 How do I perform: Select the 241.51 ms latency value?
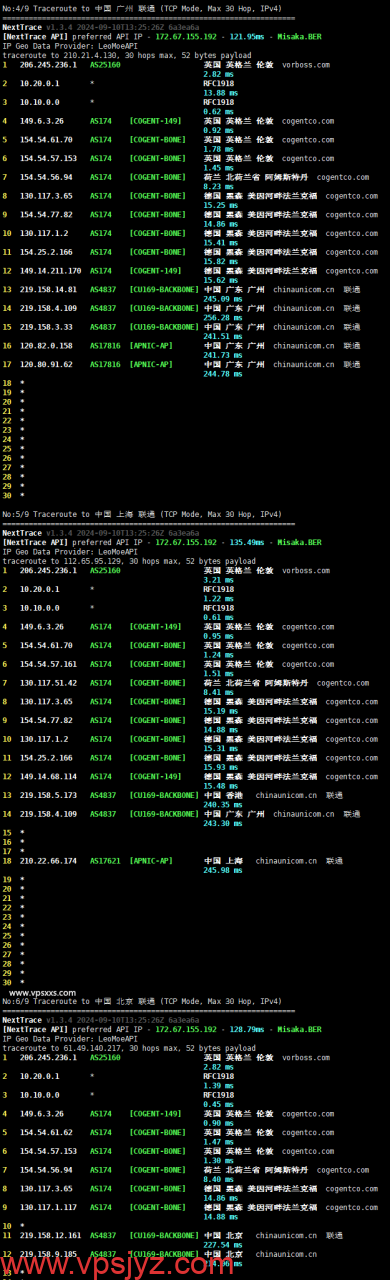222,336
